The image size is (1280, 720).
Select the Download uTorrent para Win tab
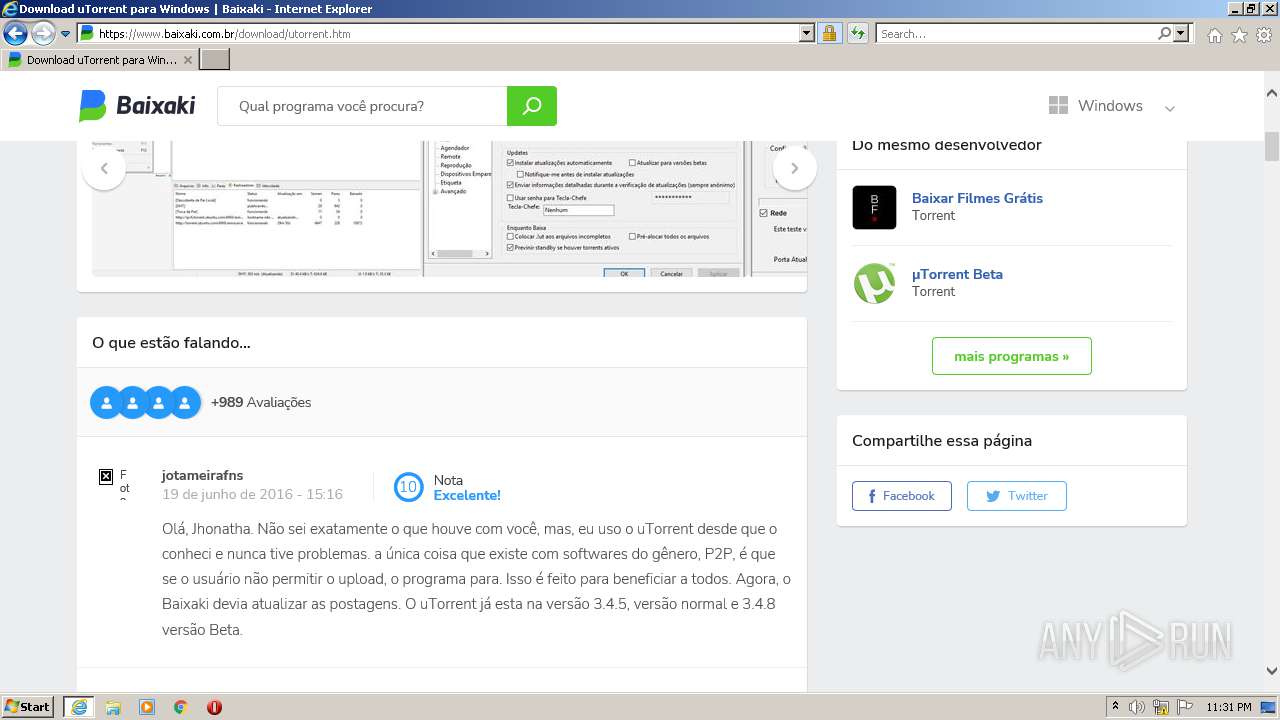coord(100,60)
